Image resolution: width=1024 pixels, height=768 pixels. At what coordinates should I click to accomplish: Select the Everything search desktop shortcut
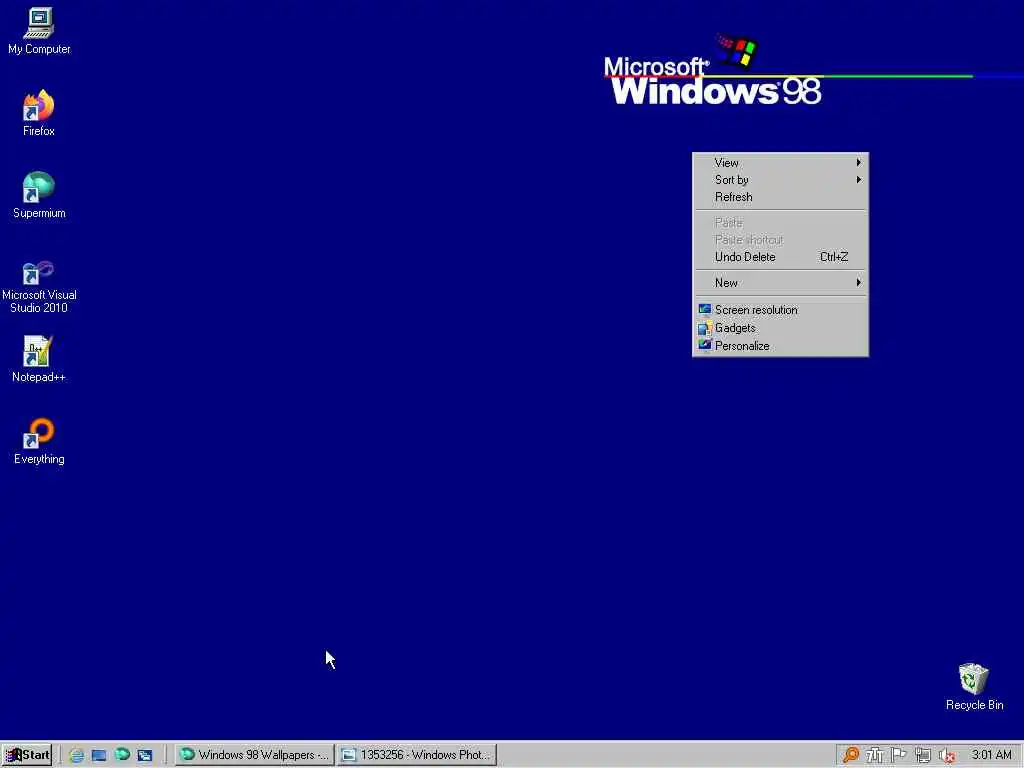coord(39,441)
